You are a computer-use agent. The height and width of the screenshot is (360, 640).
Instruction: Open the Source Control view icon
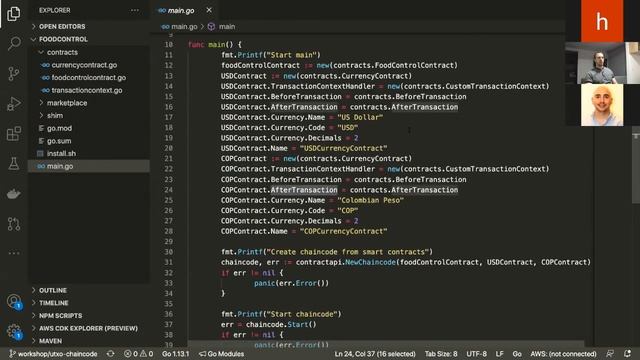[x=13, y=73]
